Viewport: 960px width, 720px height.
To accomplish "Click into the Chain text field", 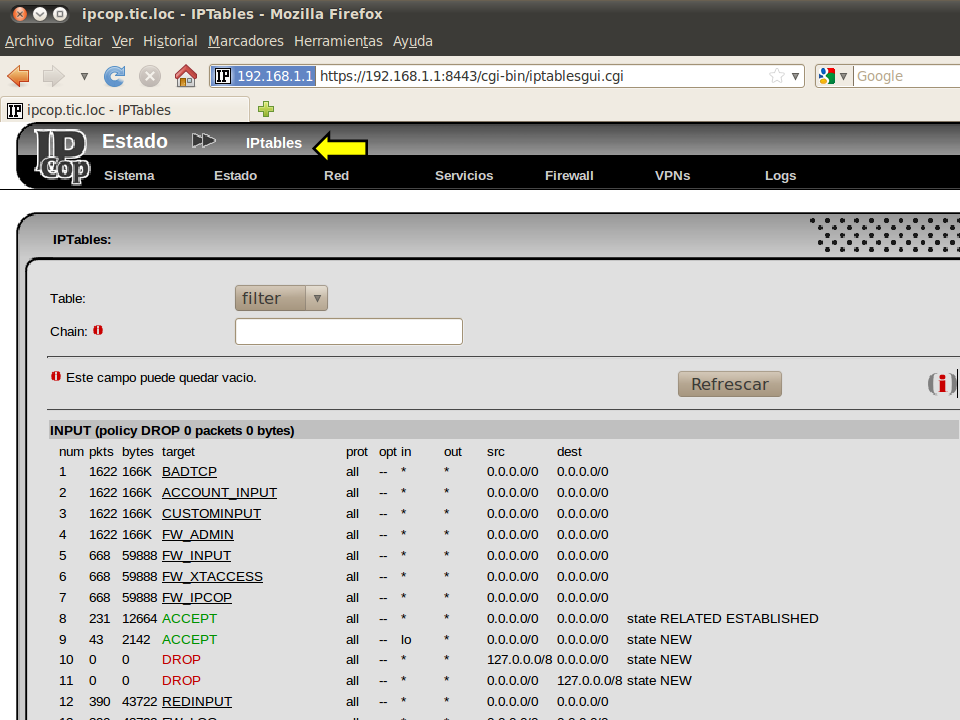I will [348, 331].
